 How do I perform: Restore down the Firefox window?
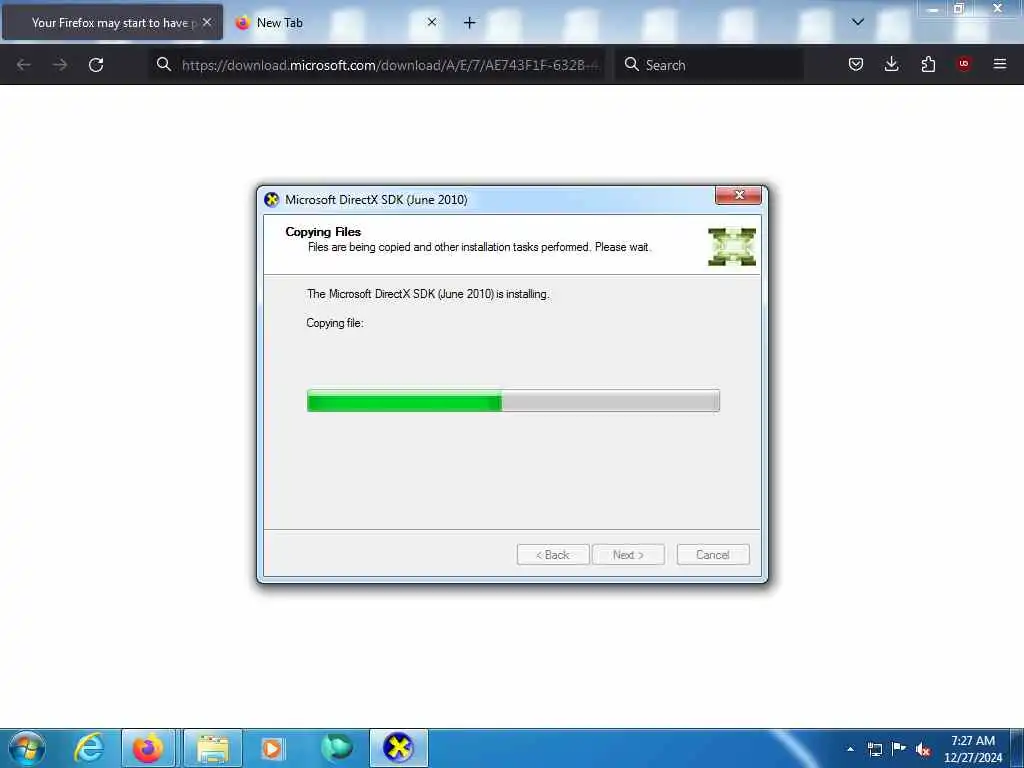[959, 8]
